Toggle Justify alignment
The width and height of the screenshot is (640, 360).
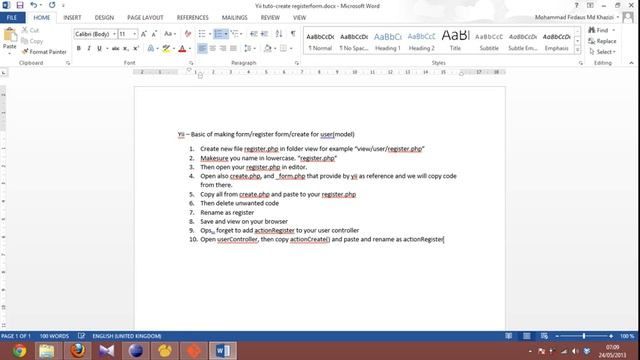(233, 49)
